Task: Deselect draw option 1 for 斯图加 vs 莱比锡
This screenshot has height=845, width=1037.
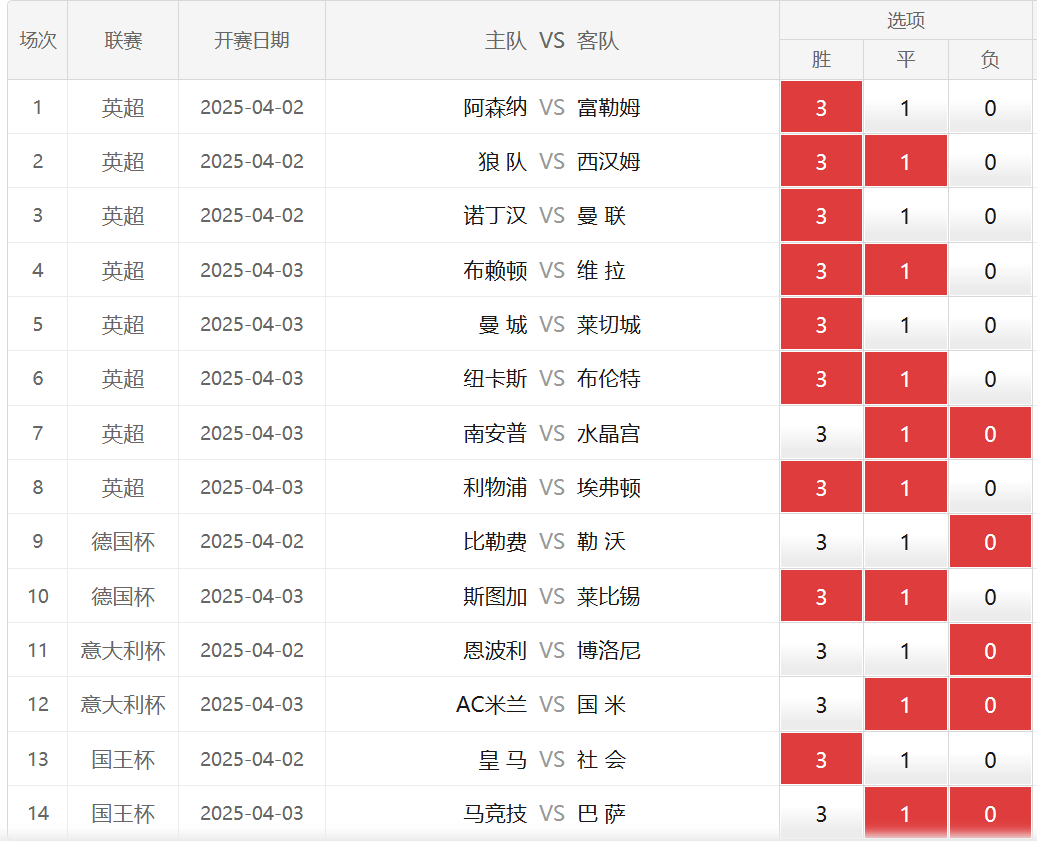Action: pos(905,596)
